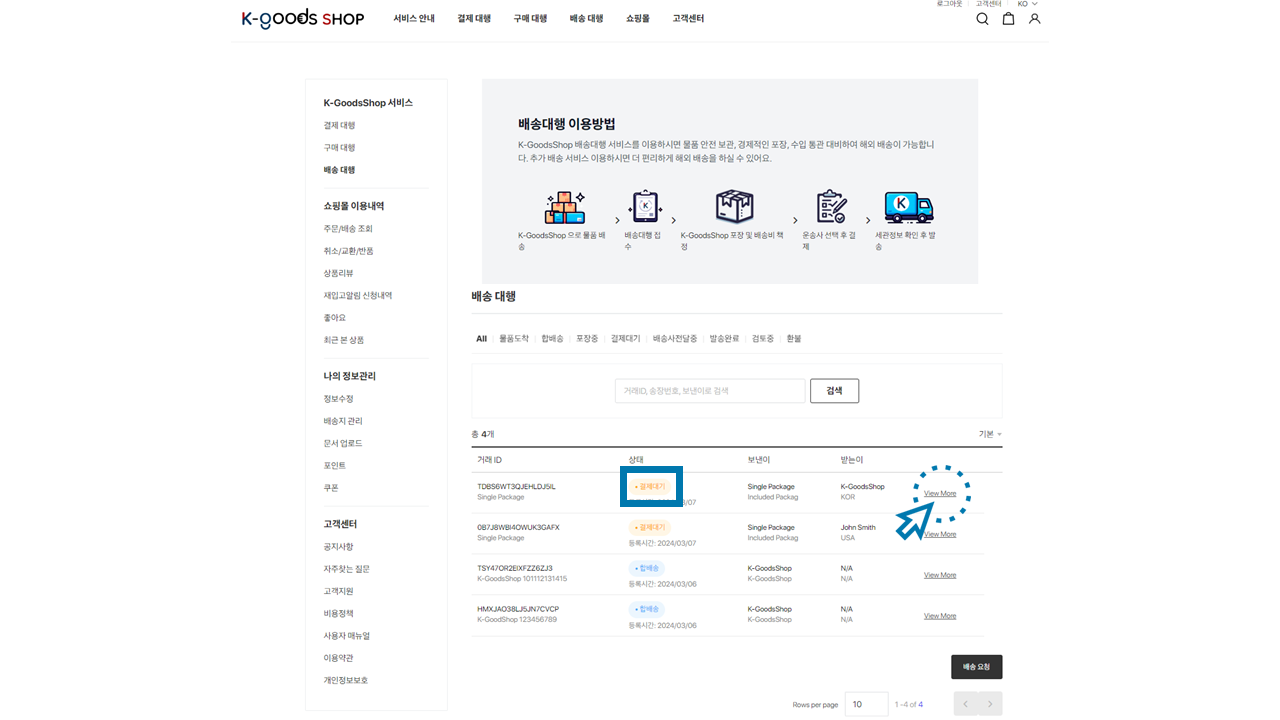Click the K-Goods Shop logo
This screenshot has height=720, width=1280.
tap(302, 19)
